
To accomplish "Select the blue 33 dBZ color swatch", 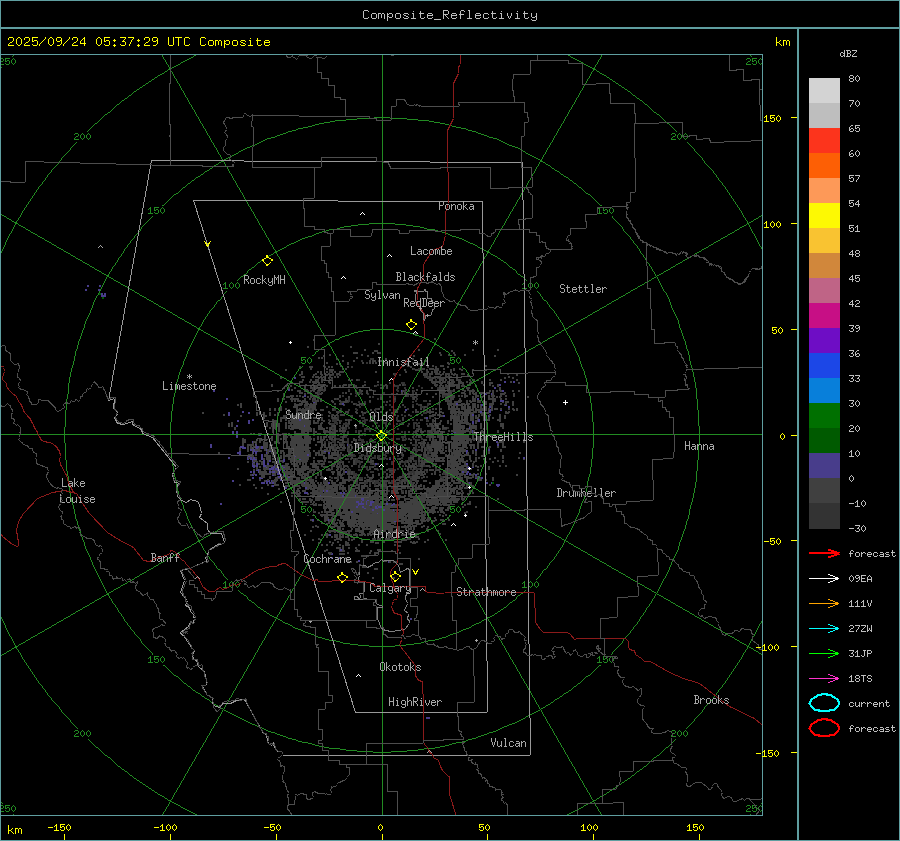I will (824, 391).
